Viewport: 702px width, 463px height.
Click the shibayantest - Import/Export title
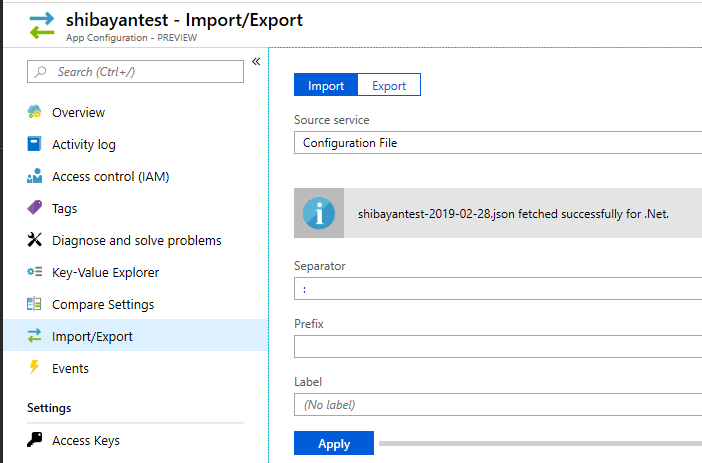coord(184,20)
